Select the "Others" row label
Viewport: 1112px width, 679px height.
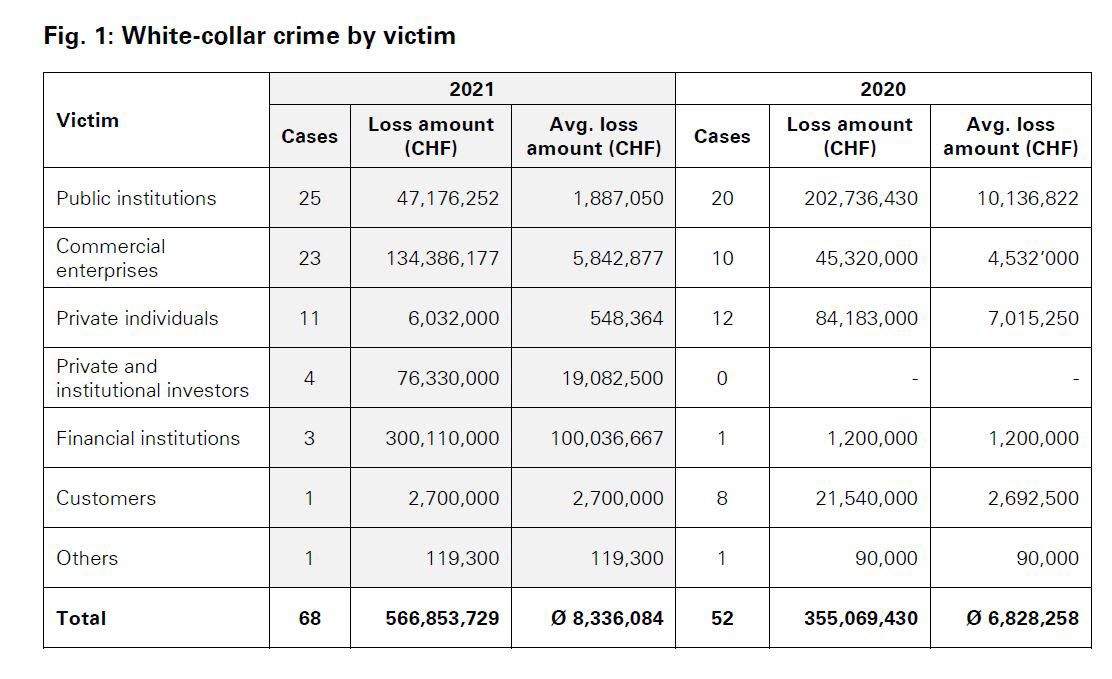click(x=87, y=558)
